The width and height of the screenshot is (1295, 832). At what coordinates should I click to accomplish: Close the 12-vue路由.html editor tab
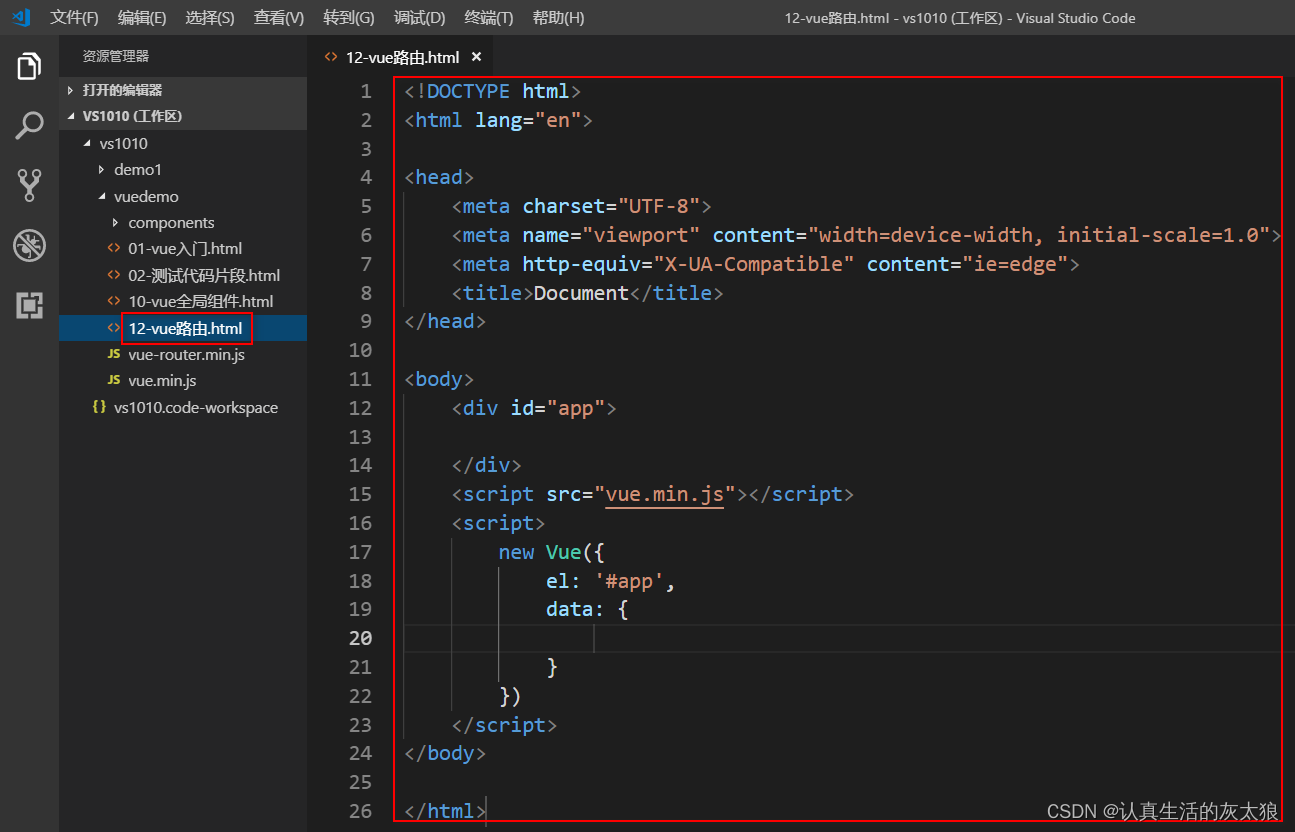(476, 57)
